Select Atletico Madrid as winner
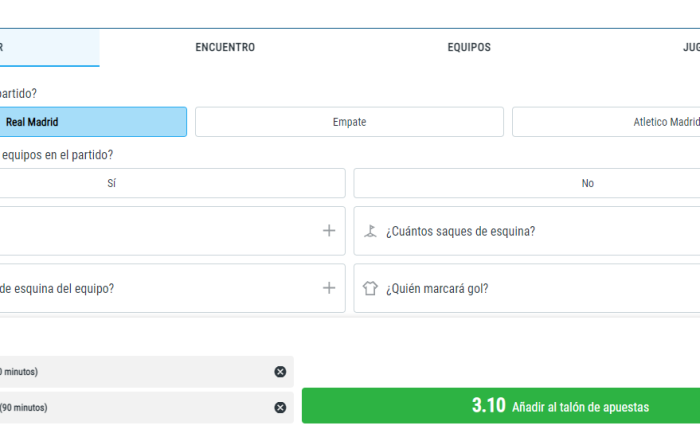The height and width of the screenshot is (441, 700). click(x=606, y=122)
